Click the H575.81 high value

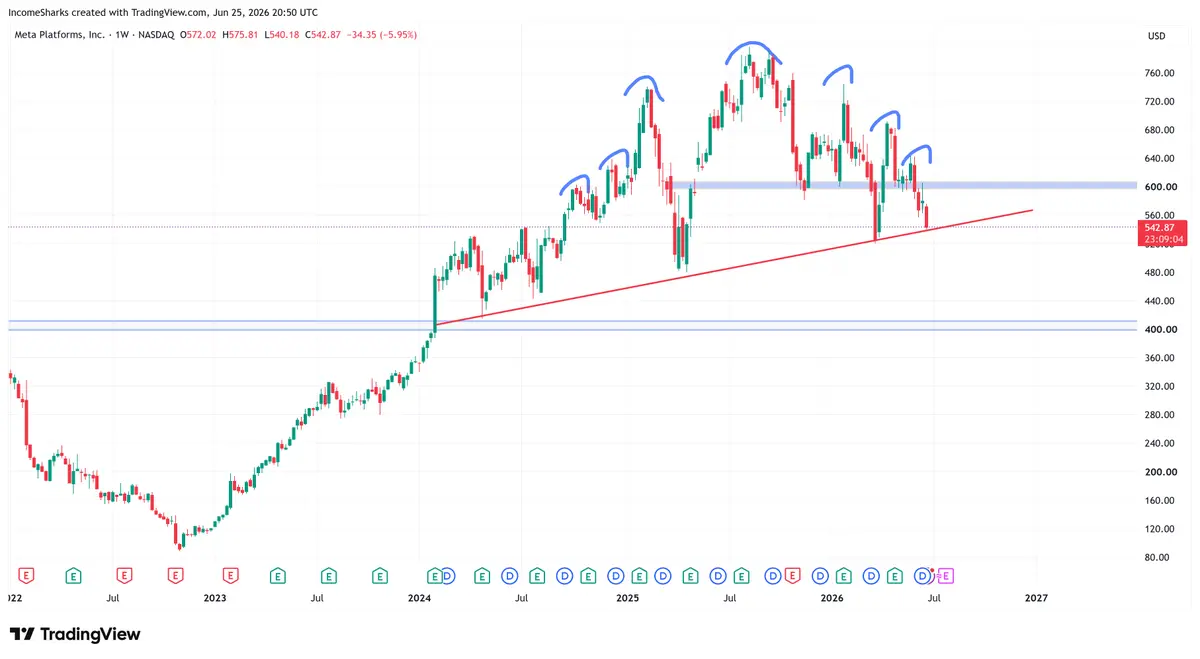tap(240, 35)
